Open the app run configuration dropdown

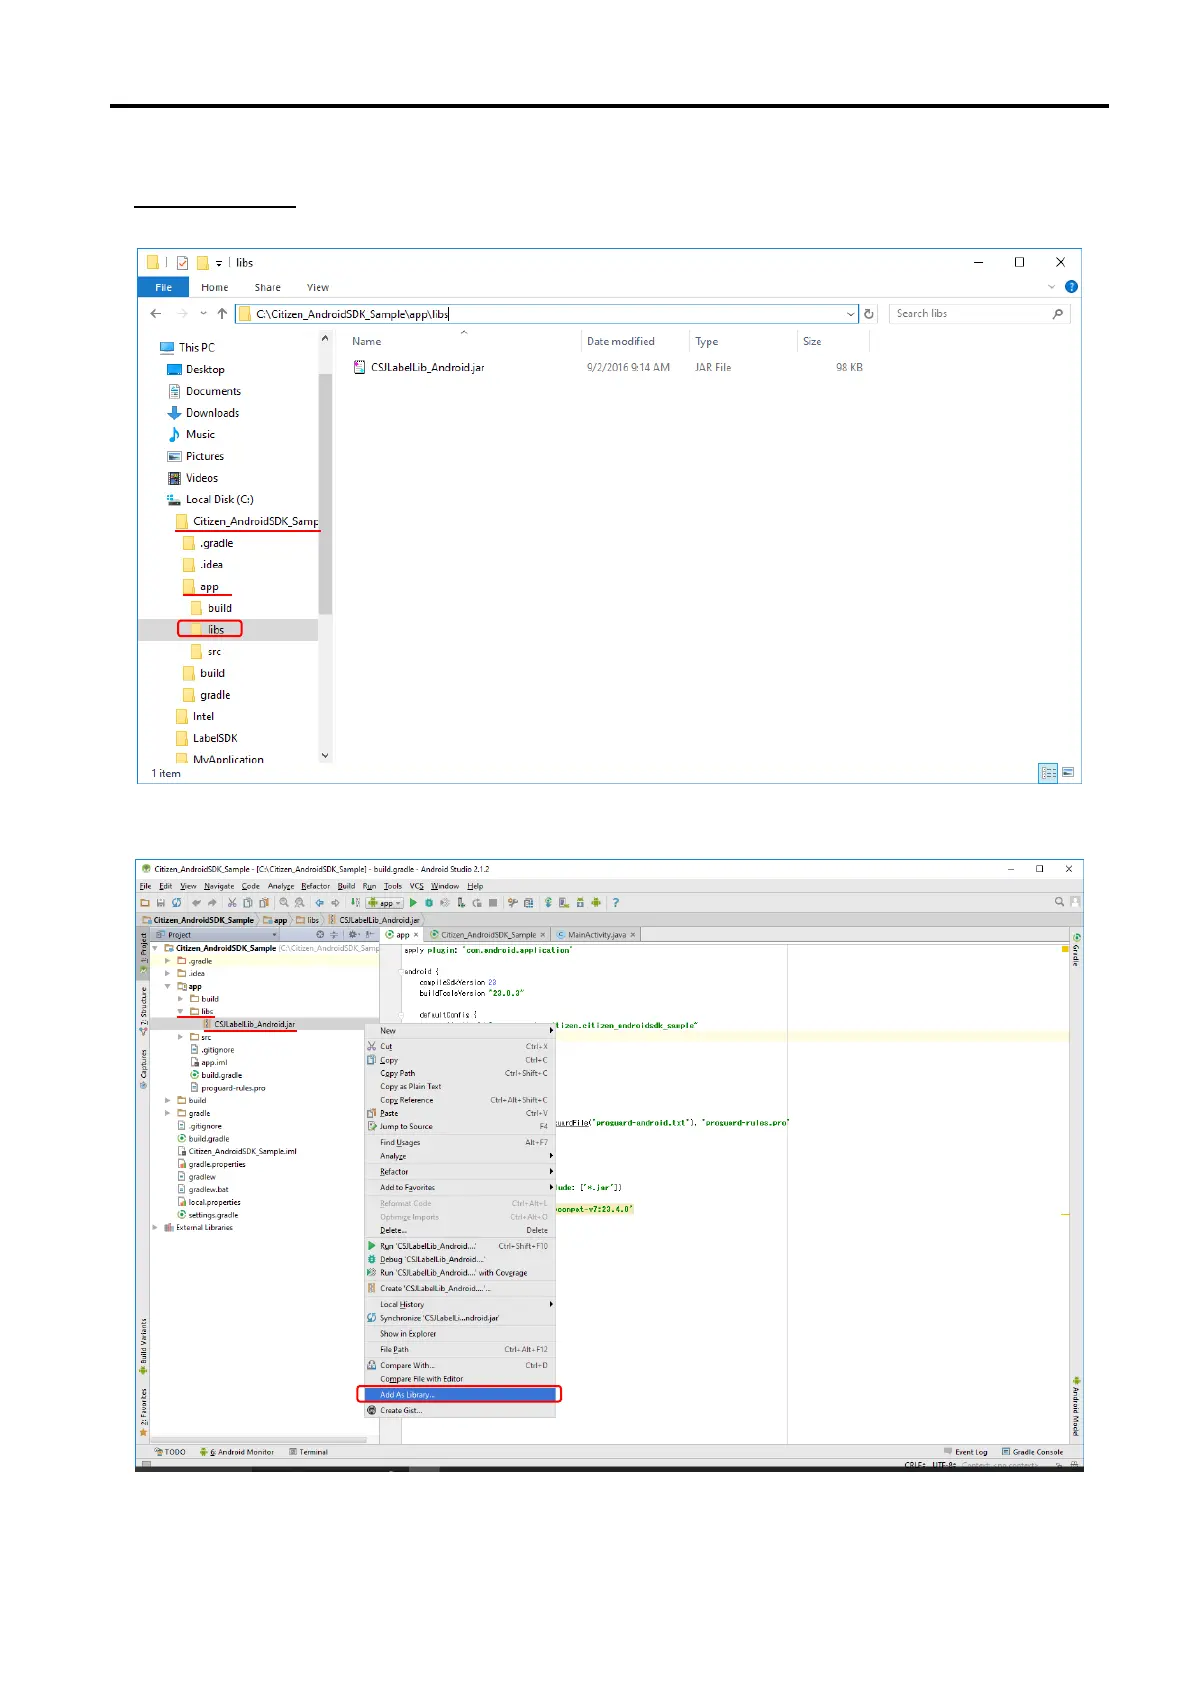[386, 903]
